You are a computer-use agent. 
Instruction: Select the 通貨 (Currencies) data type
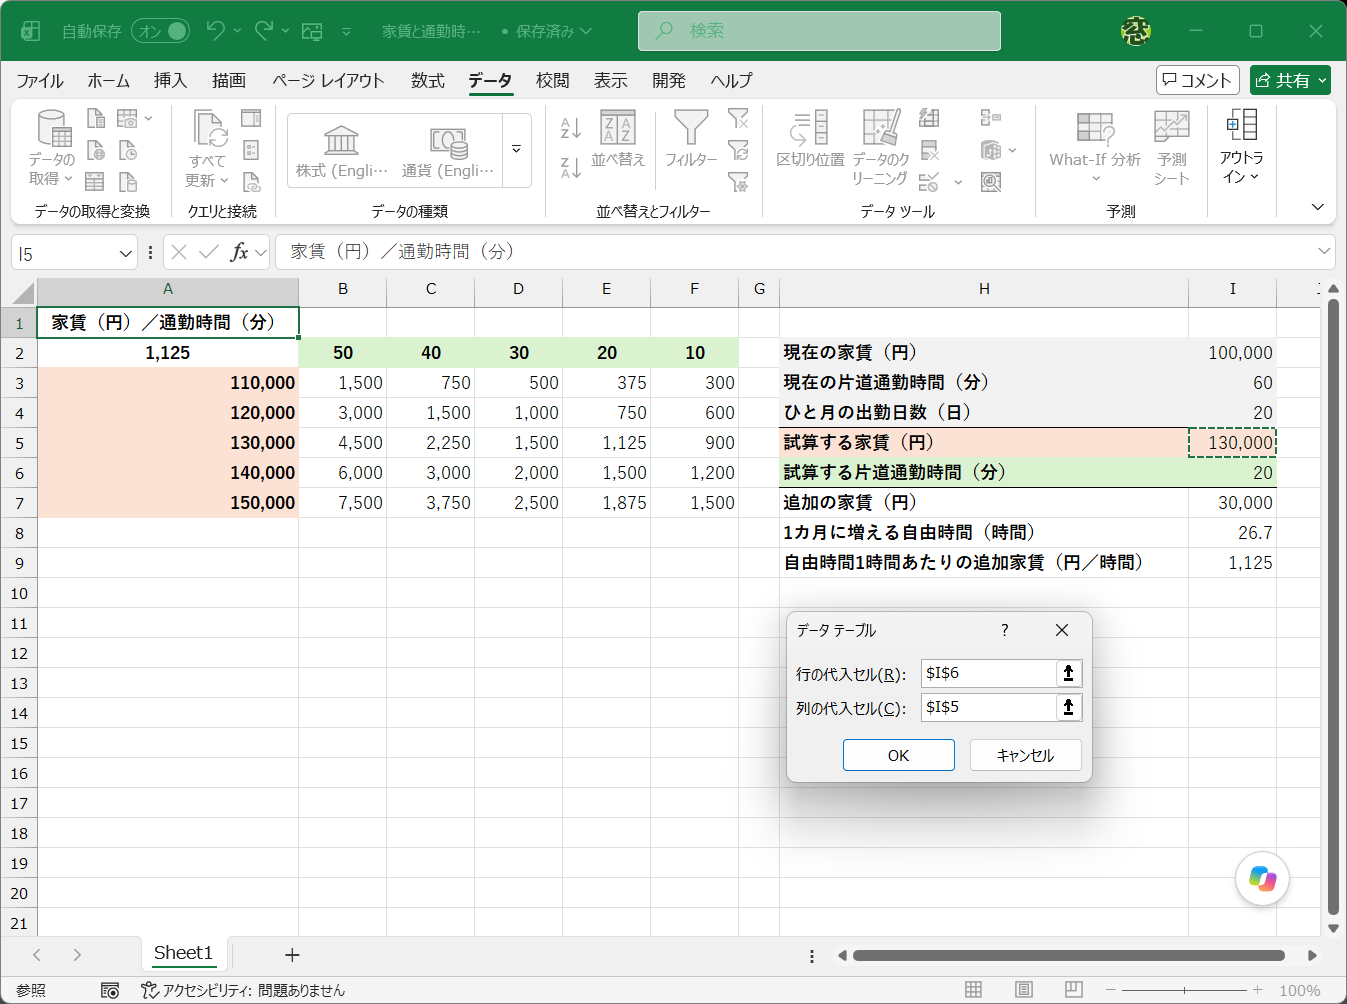point(448,150)
